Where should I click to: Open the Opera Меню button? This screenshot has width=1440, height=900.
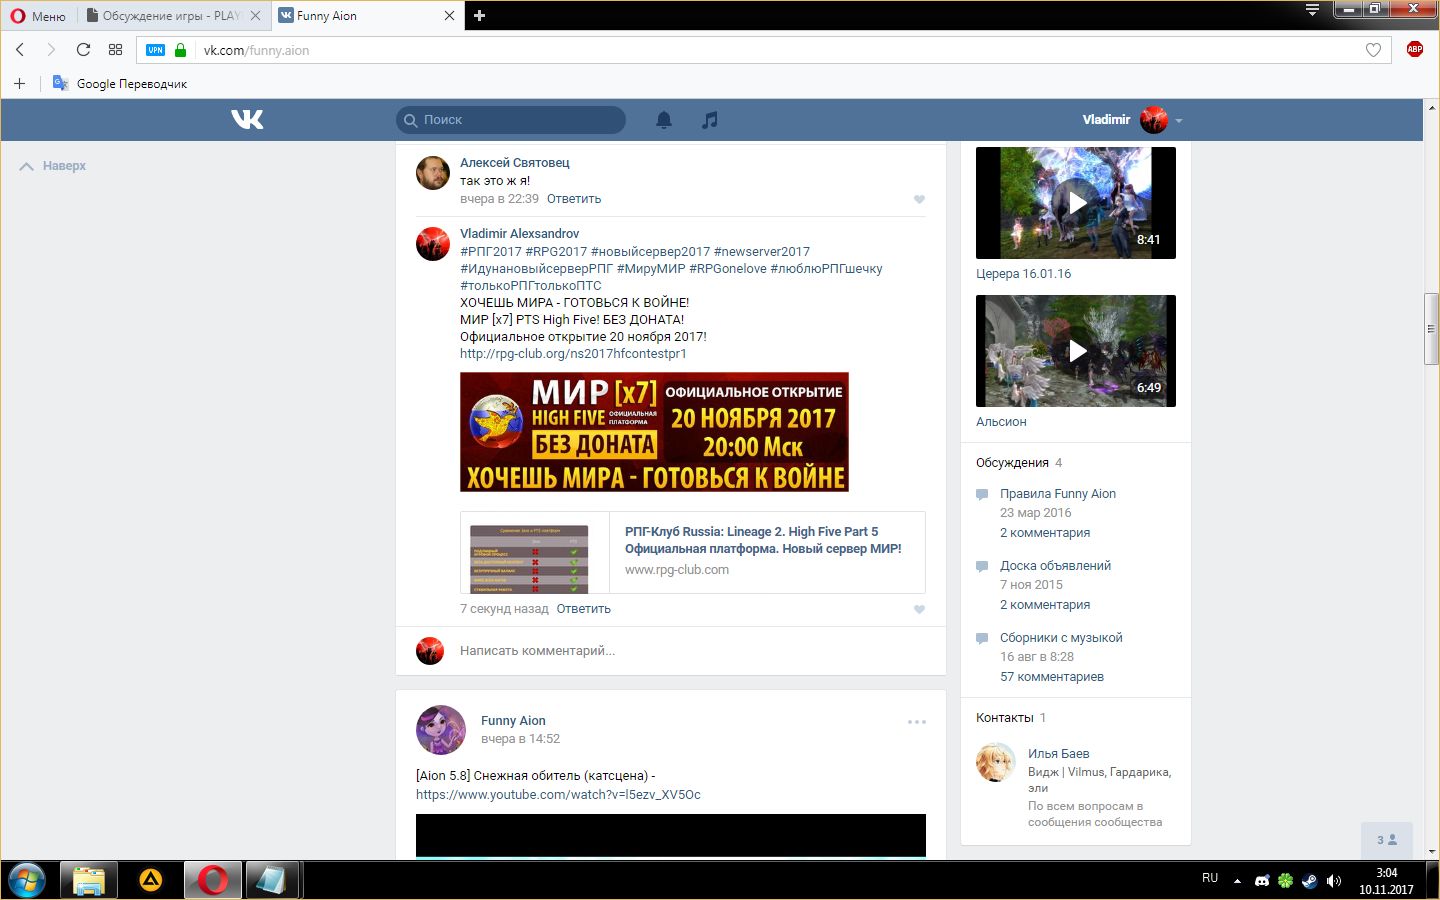[x=38, y=16]
